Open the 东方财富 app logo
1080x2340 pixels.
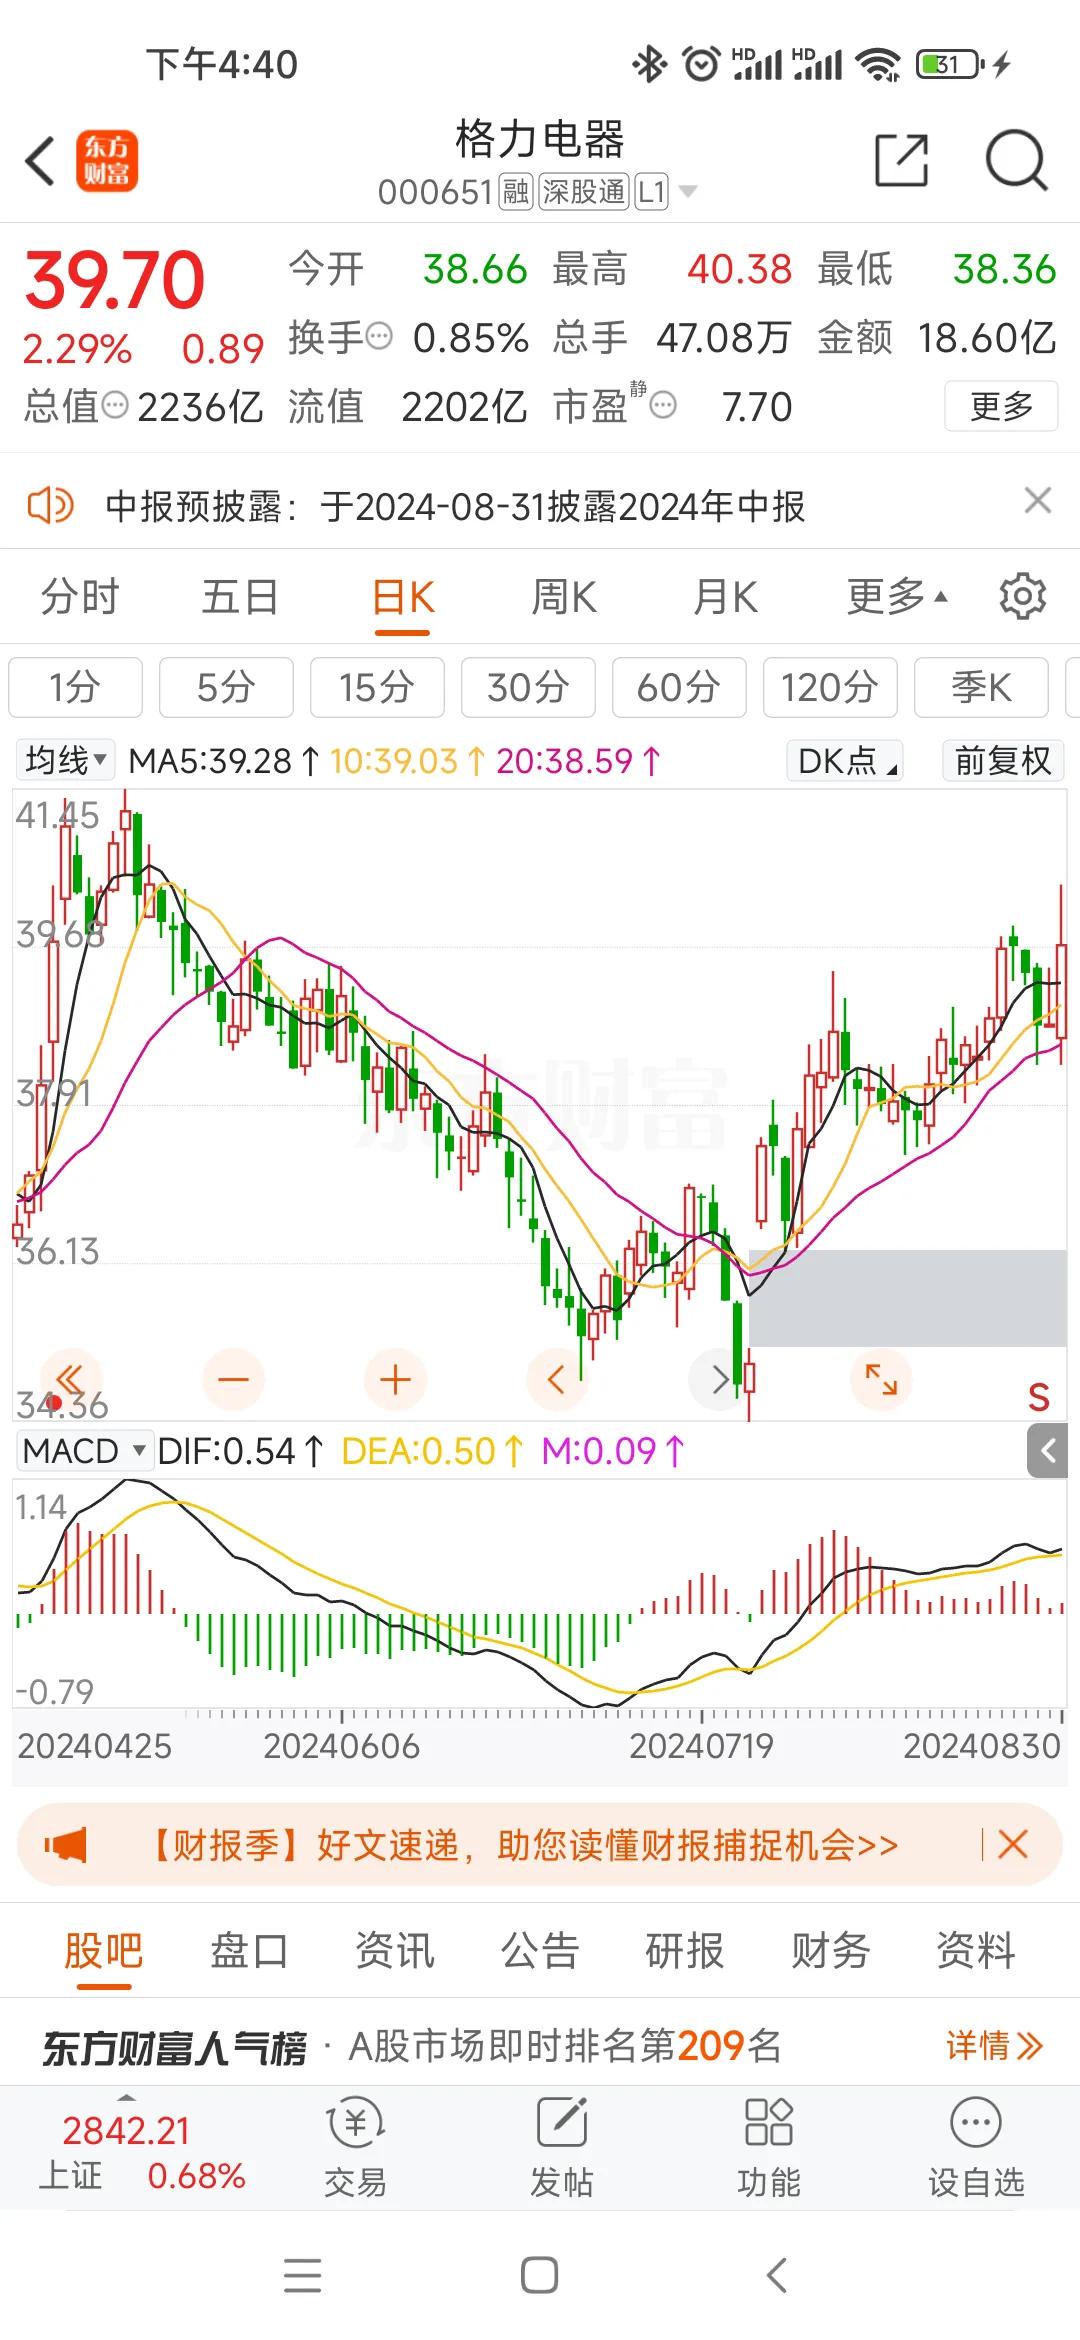tap(107, 161)
